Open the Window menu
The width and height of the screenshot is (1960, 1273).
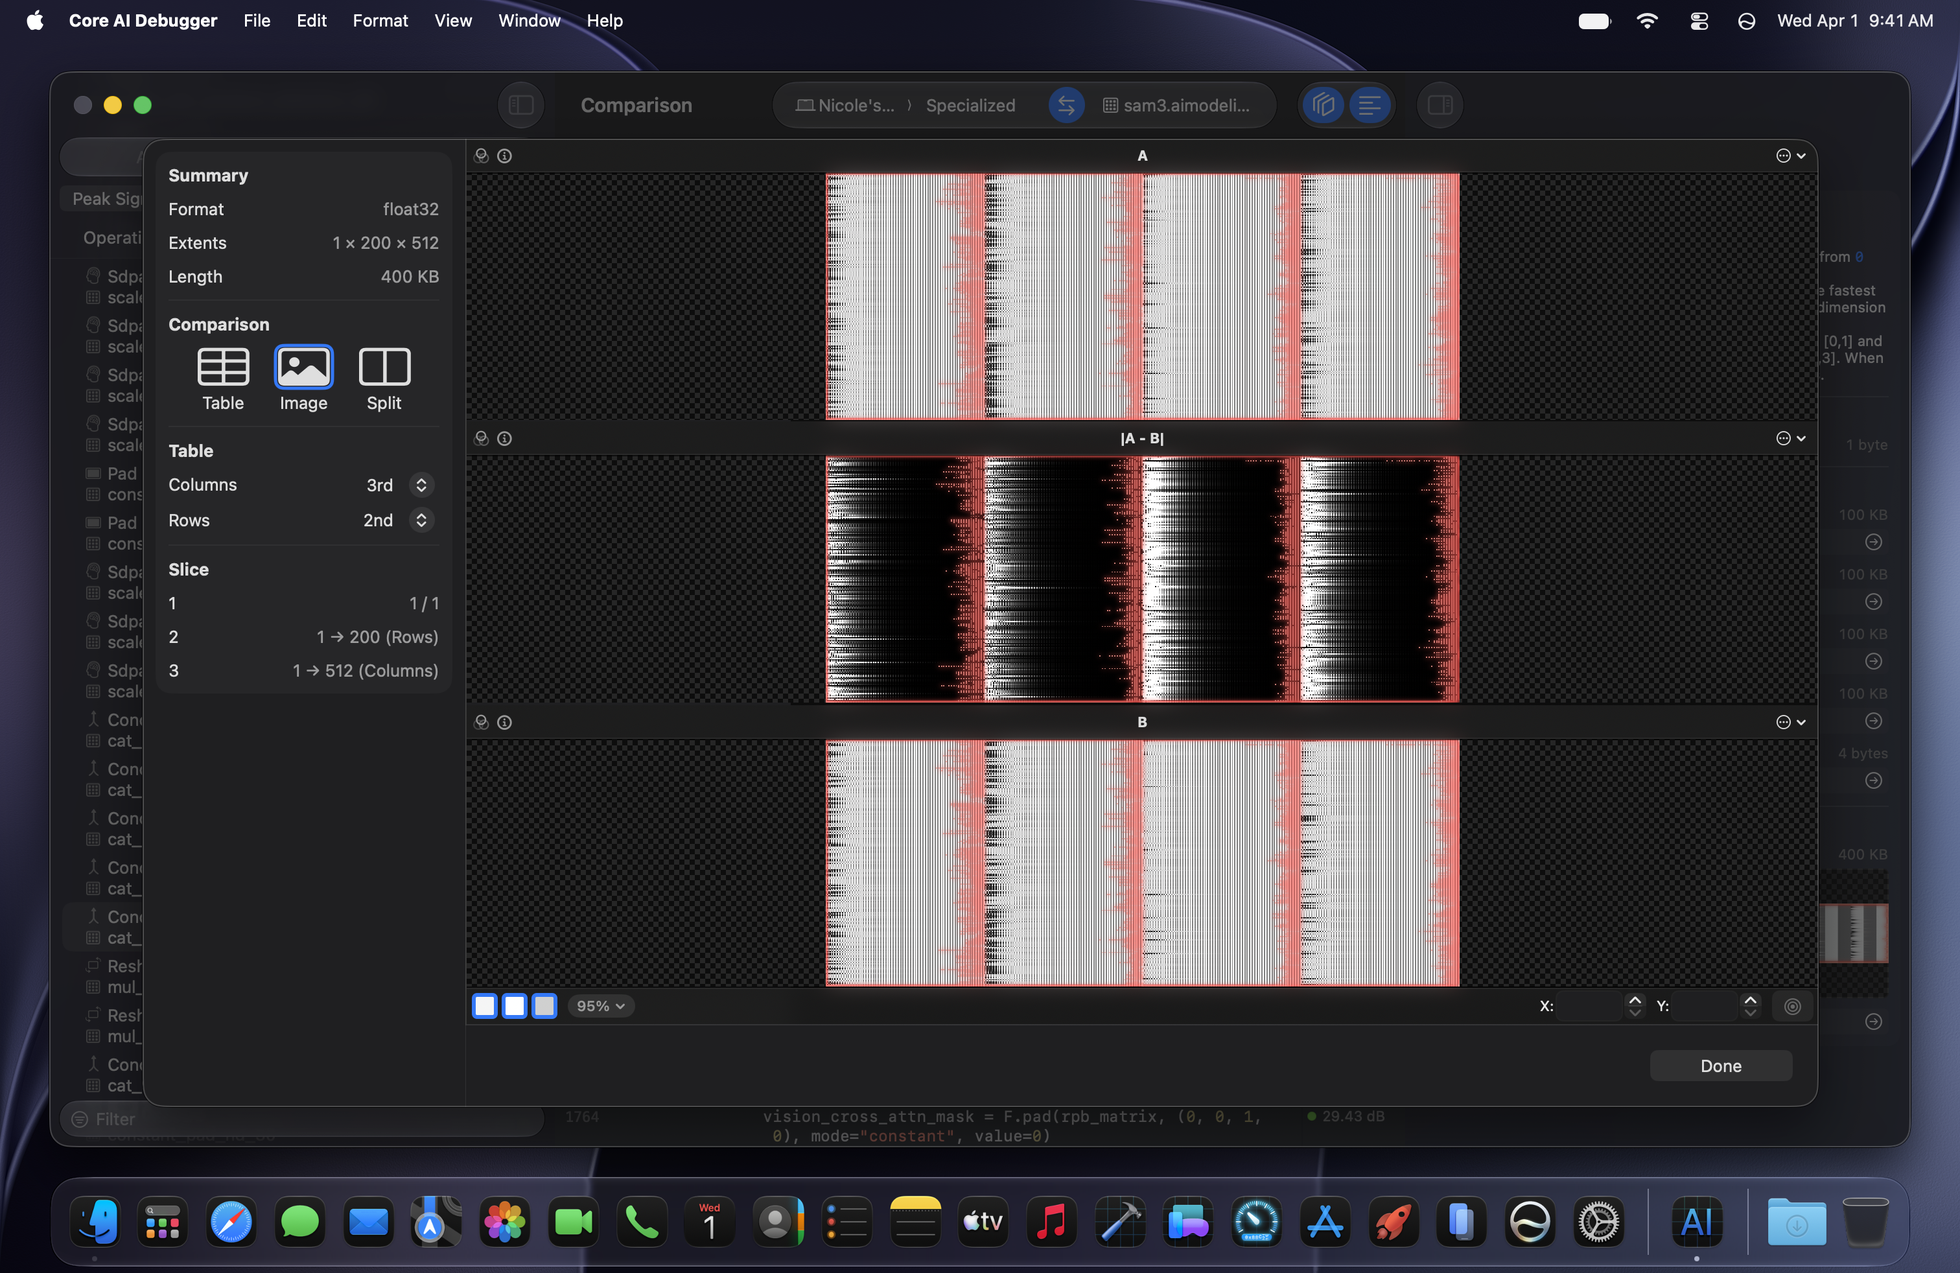(x=529, y=20)
